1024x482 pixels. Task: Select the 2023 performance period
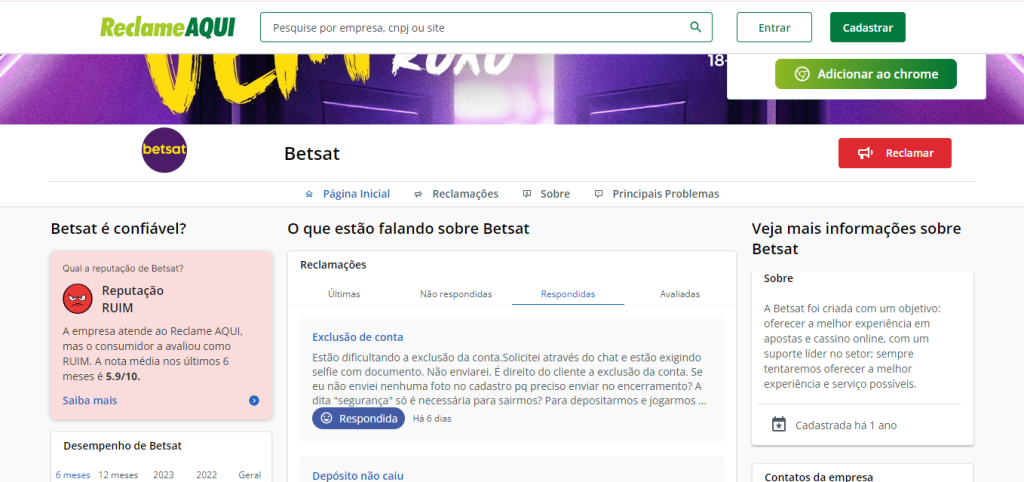(163, 475)
